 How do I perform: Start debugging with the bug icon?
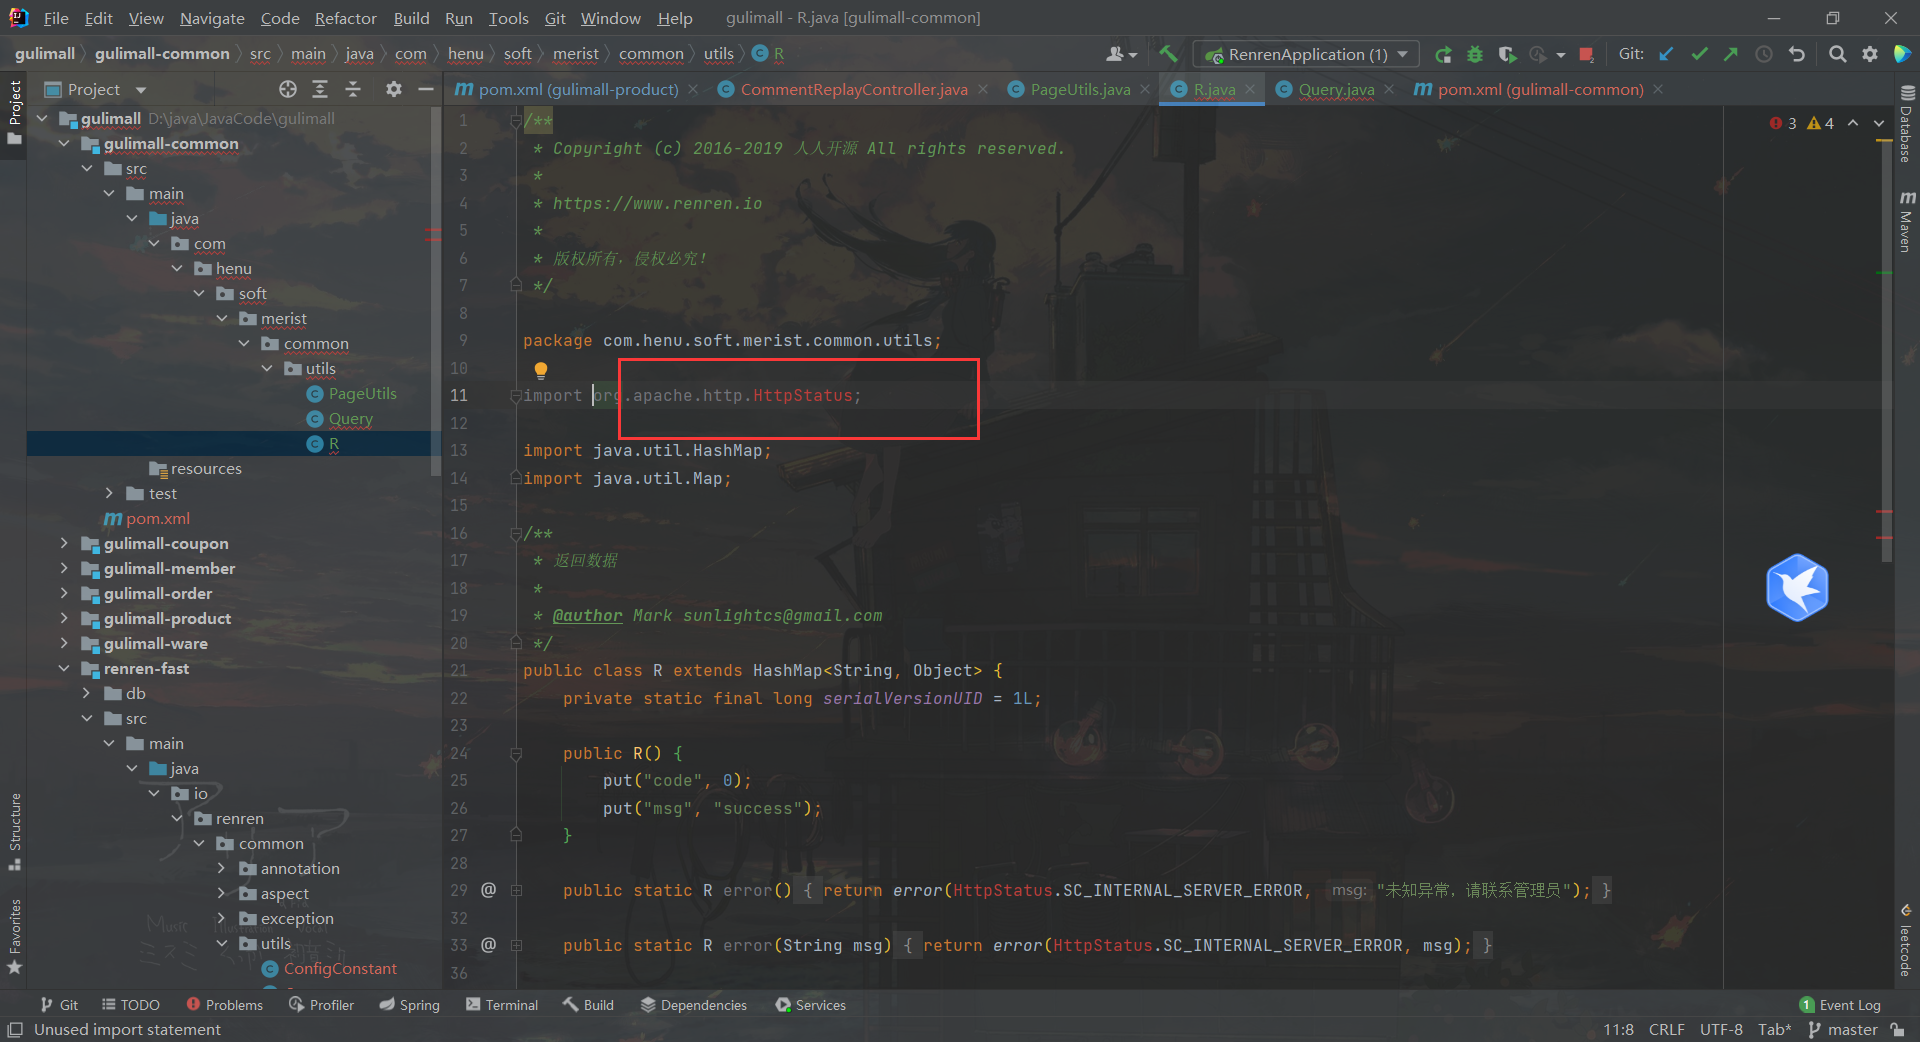point(1475,54)
